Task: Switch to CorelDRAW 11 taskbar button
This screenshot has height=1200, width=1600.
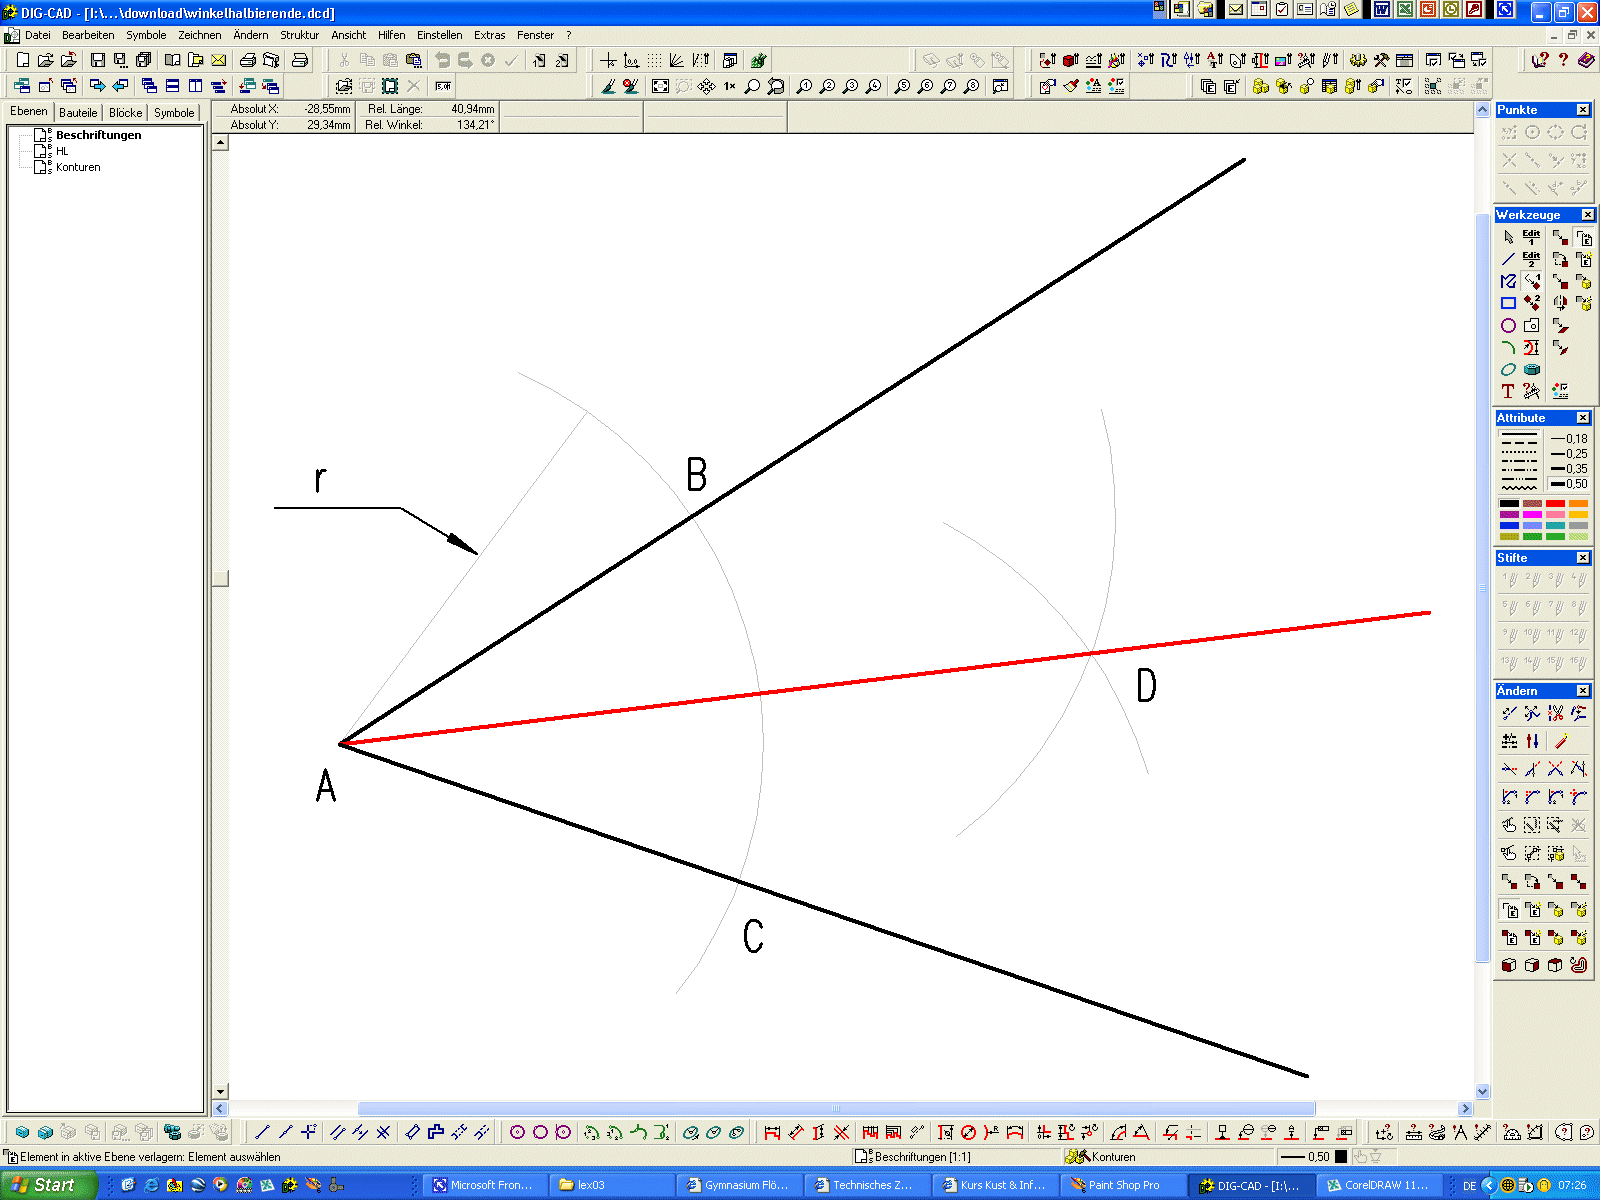Action: [1377, 1185]
